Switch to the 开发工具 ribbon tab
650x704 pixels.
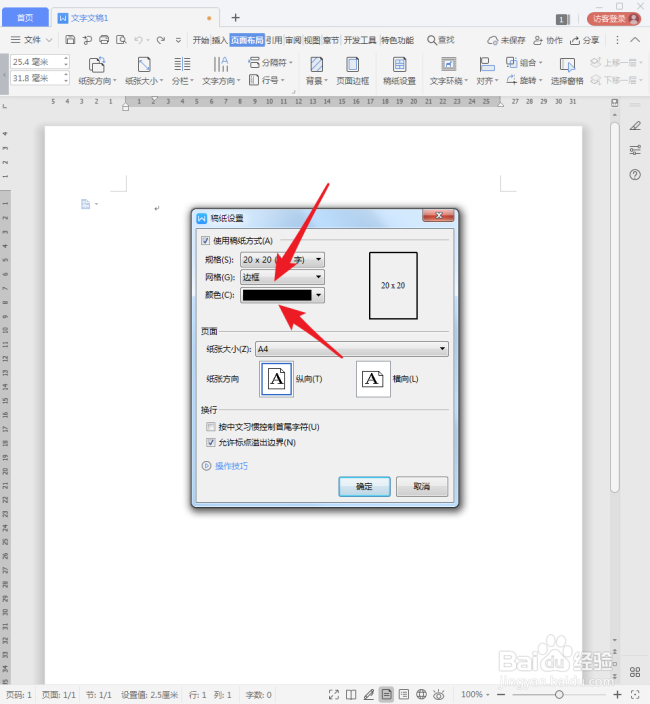360,40
